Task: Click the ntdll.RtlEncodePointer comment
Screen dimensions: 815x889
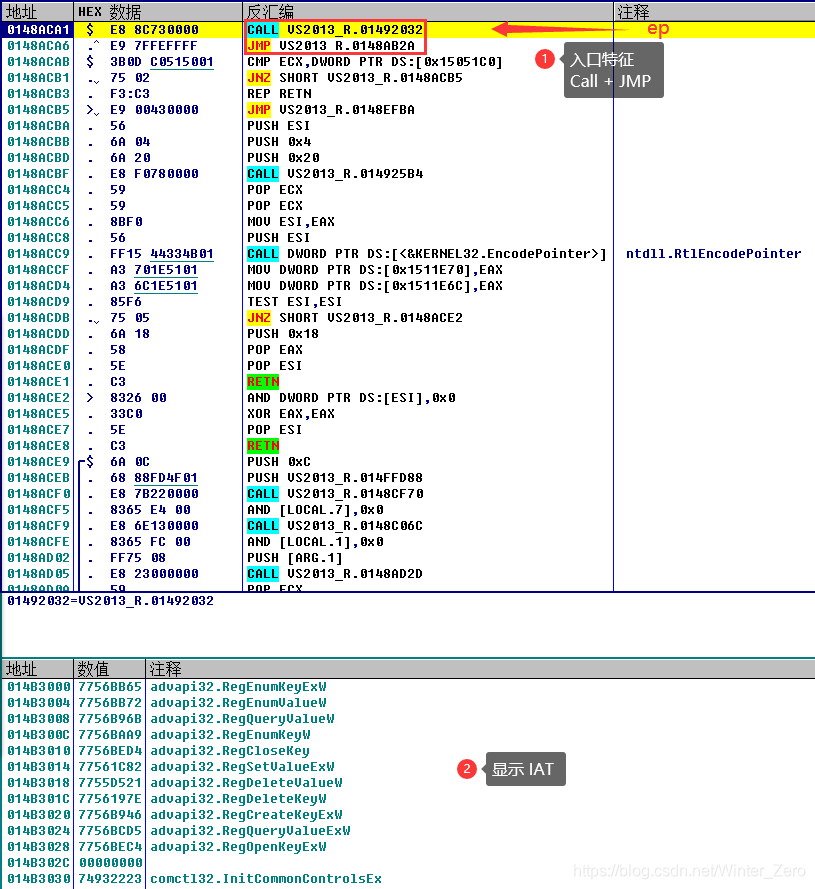Action: pyautogui.click(x=713, y=253)
